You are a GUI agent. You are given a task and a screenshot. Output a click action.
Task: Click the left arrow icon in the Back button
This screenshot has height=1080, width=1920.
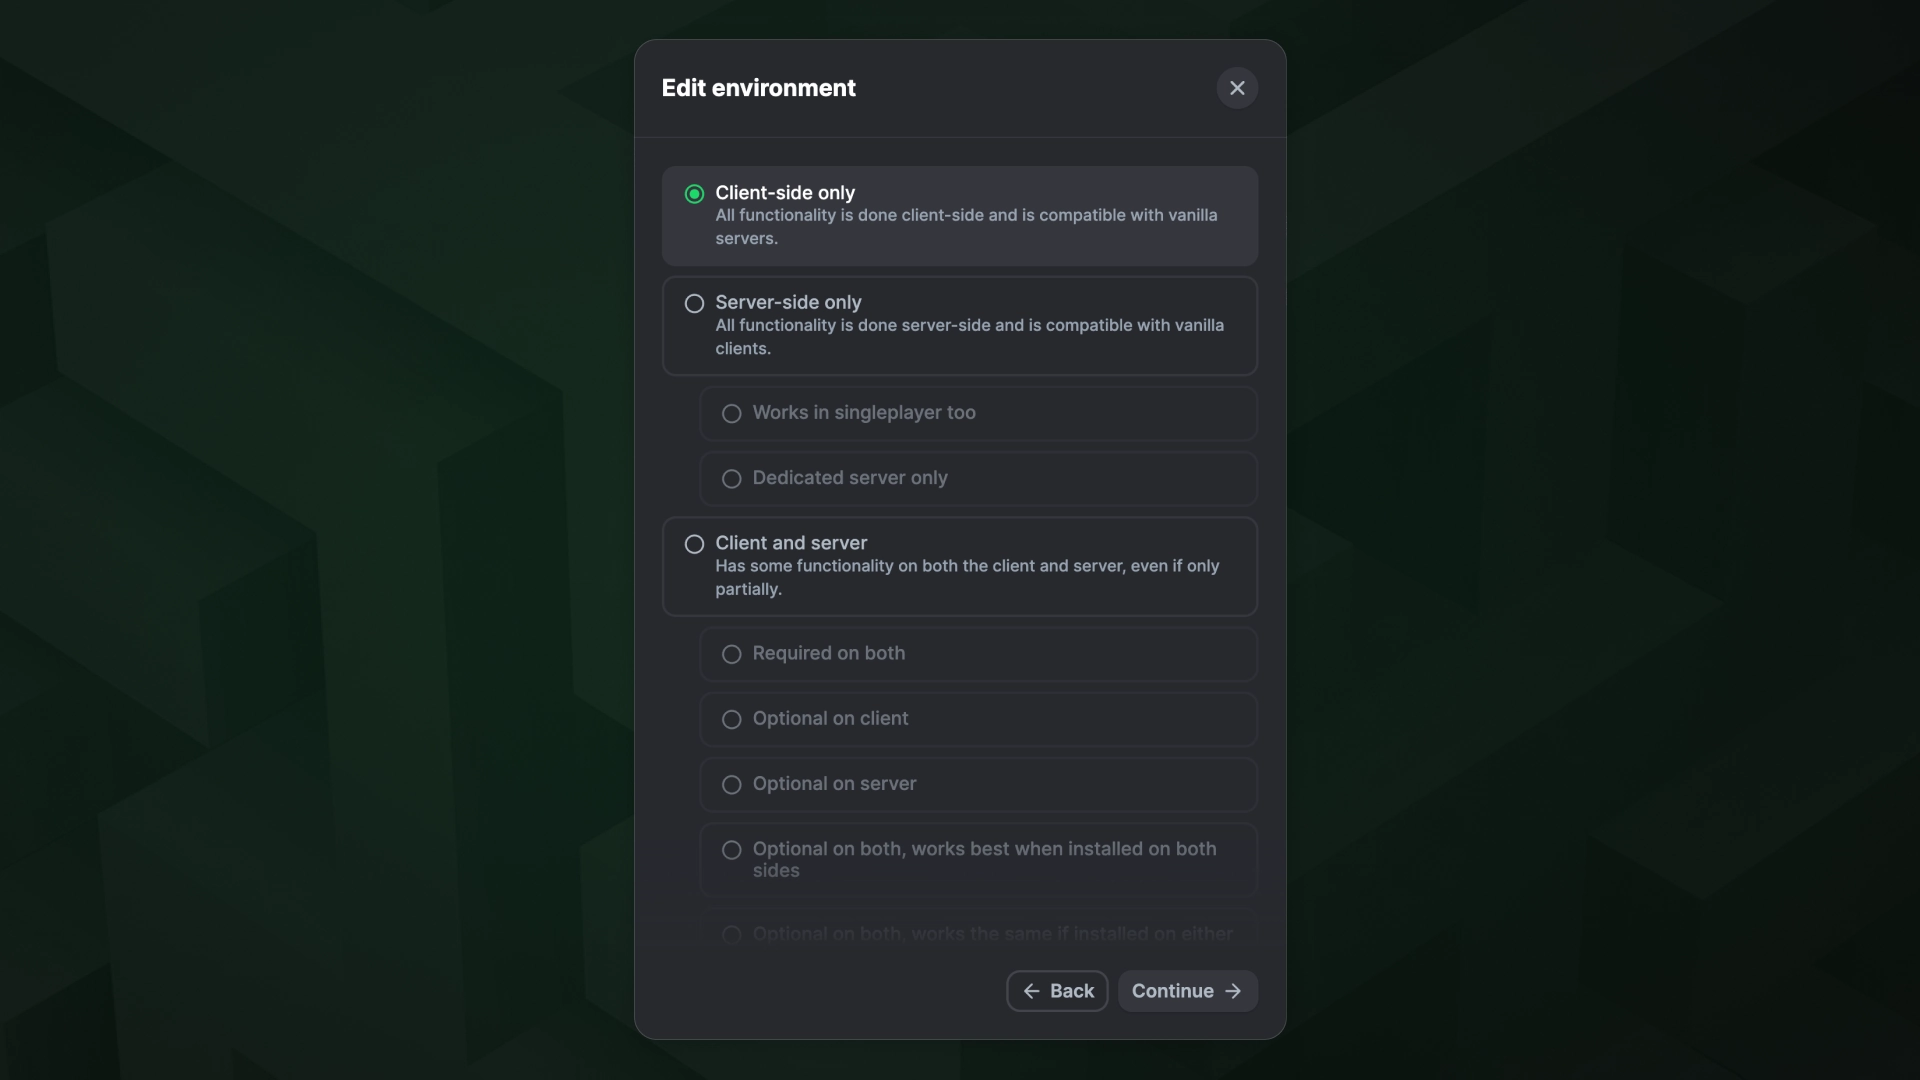pos(1033,991)
